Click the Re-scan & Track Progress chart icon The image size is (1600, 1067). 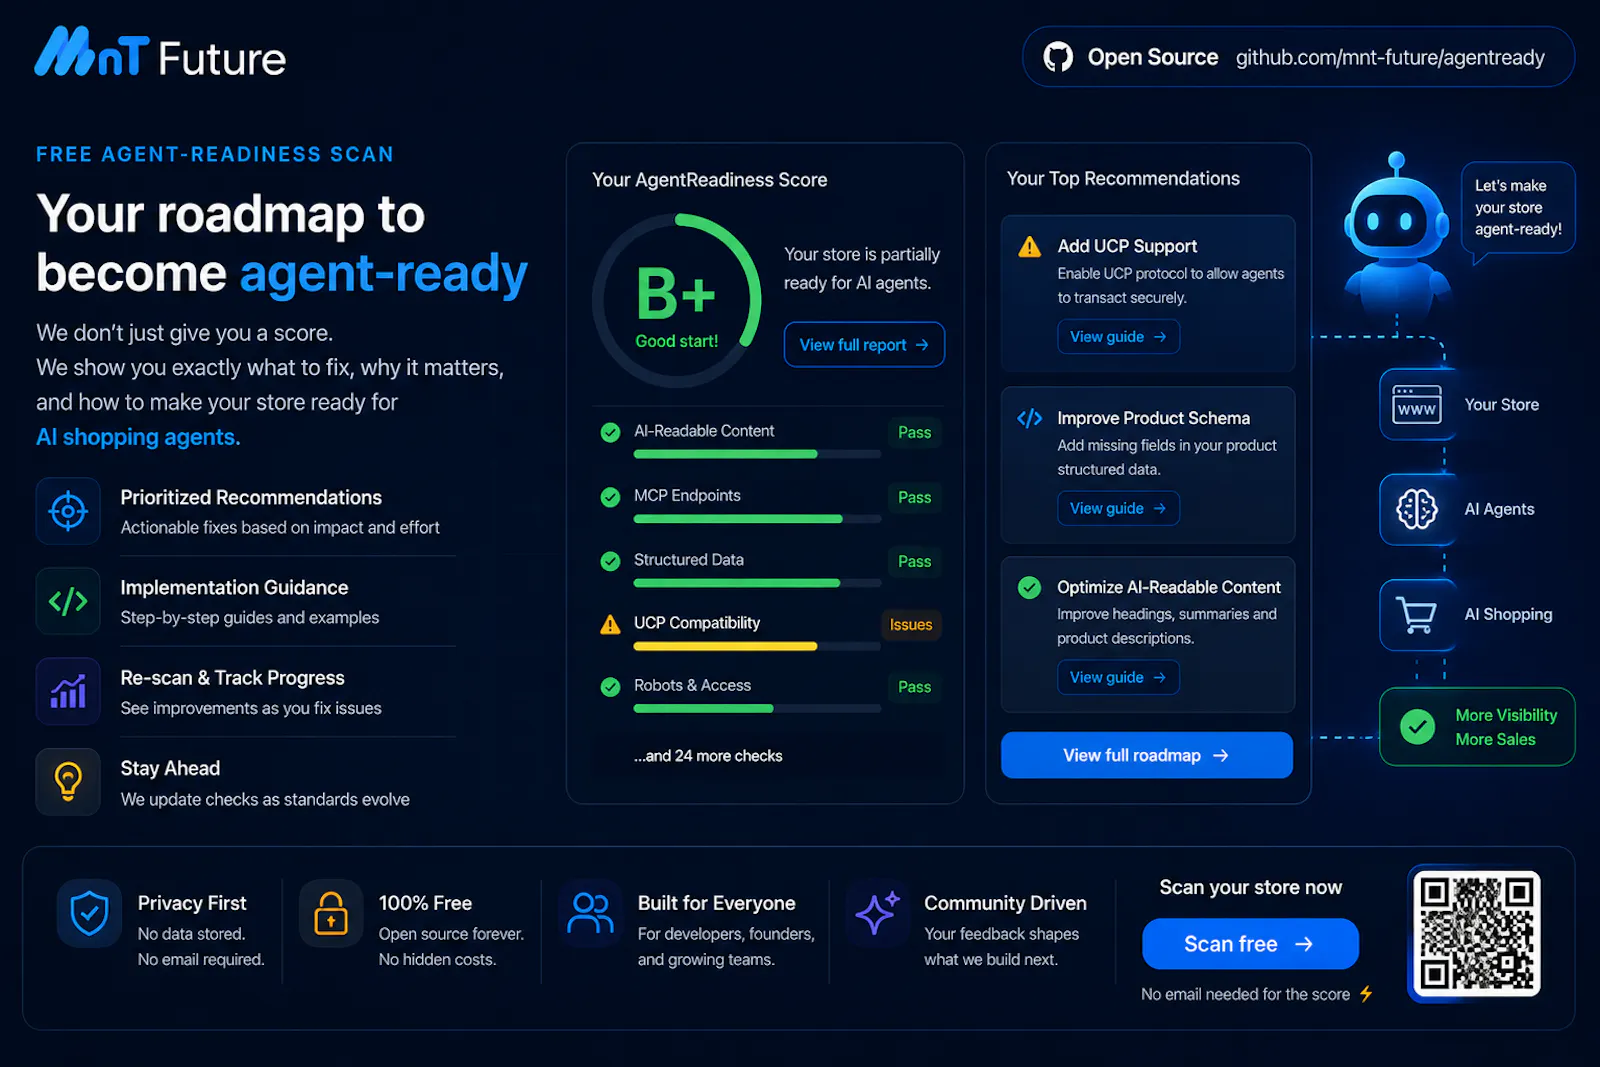click(x=68, y=691)
